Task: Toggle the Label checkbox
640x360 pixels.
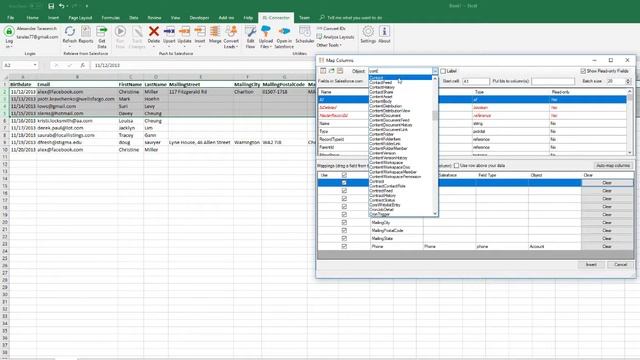Action: (x=443, y=71)
